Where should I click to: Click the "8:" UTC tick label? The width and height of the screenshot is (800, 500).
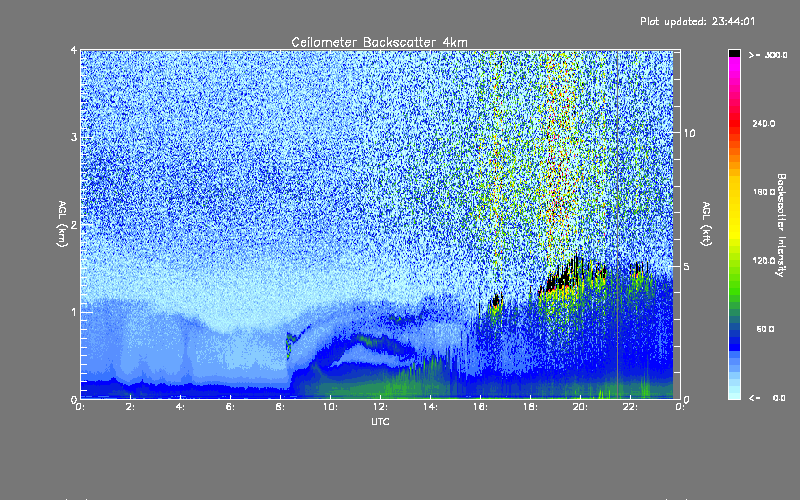tap(281, 407)
